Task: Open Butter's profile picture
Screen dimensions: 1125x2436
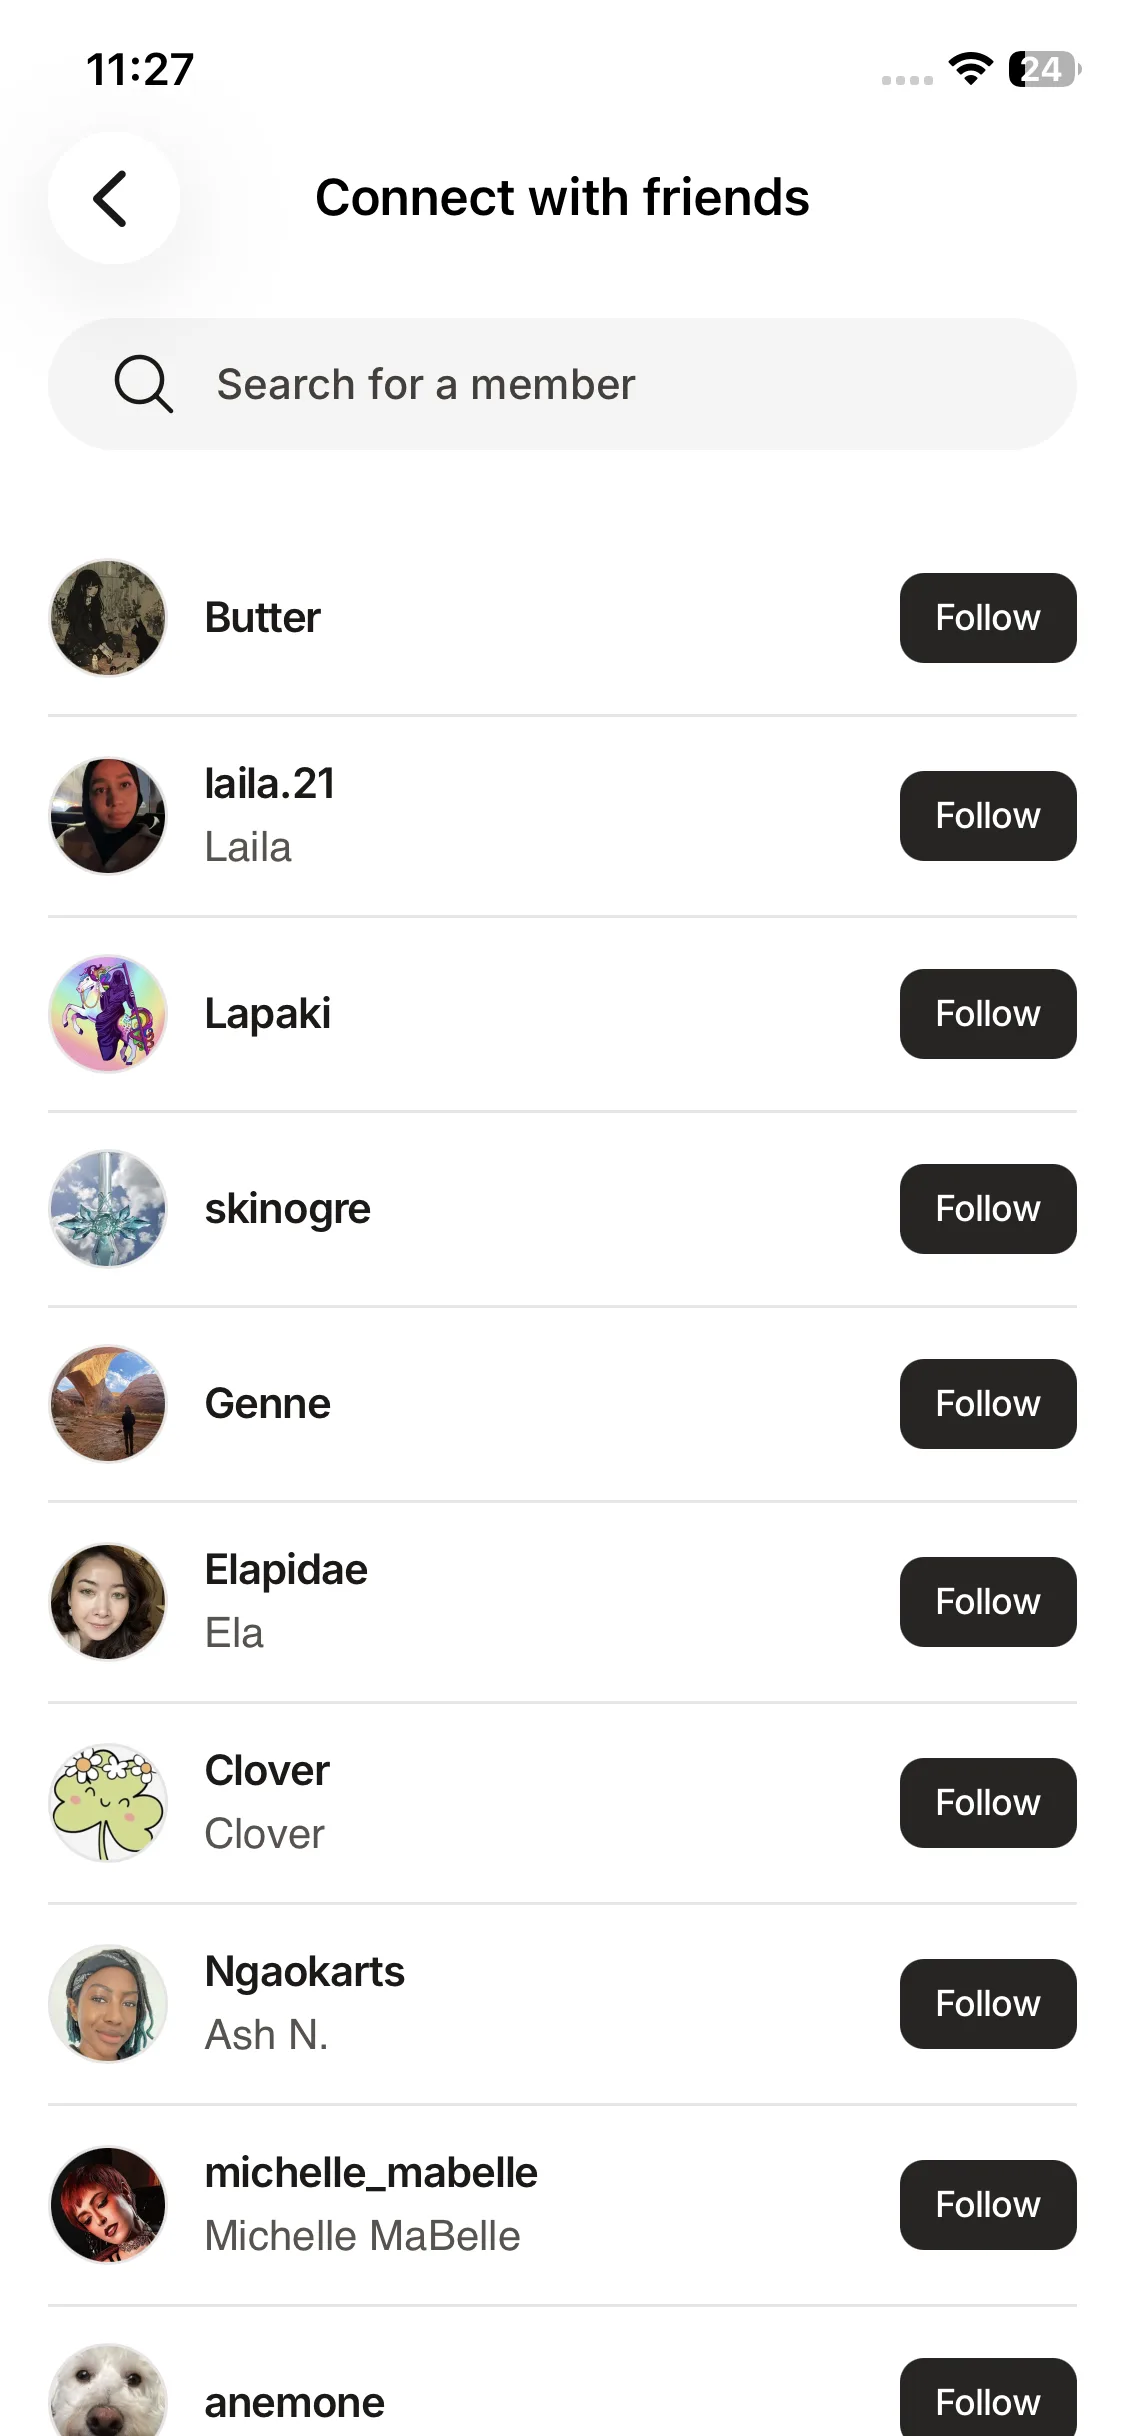Action: [108, 618]
